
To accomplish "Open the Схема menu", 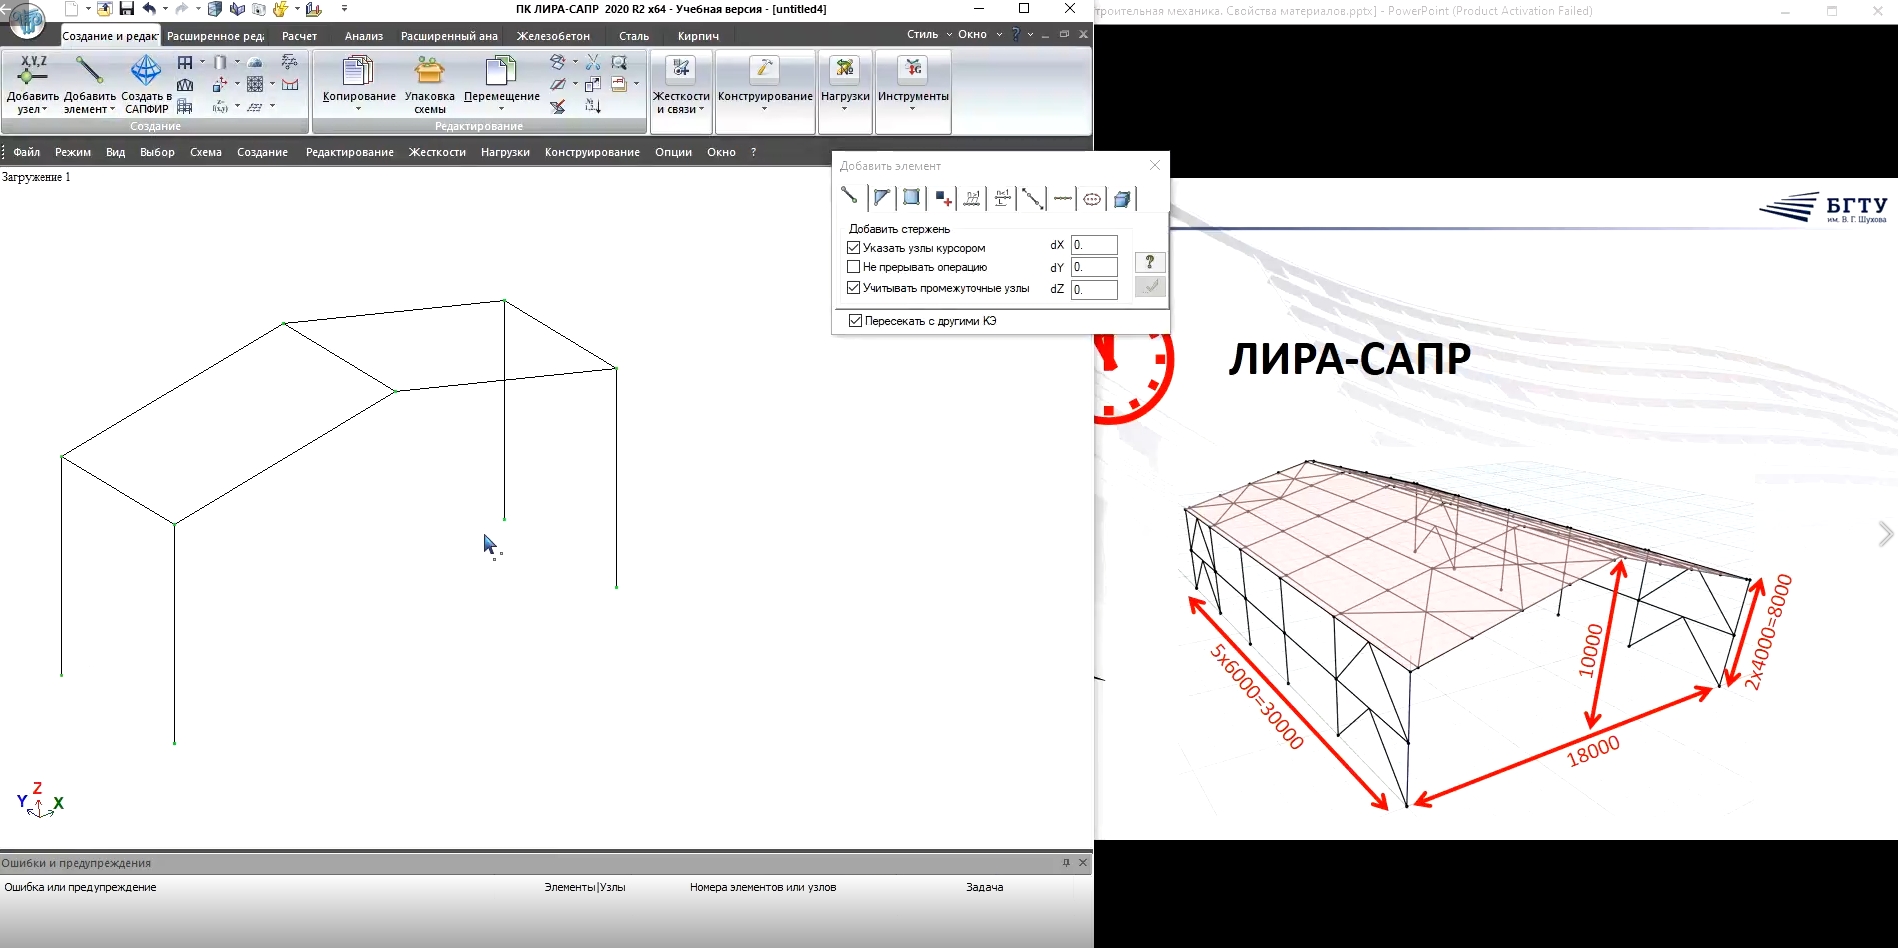I will (x=206, y=152).
